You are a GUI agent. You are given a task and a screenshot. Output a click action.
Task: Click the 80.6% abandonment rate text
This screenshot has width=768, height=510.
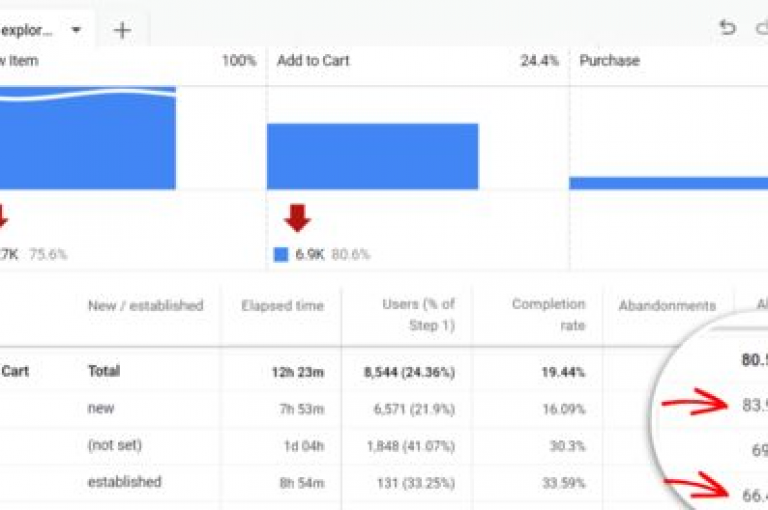pos(351,255)
